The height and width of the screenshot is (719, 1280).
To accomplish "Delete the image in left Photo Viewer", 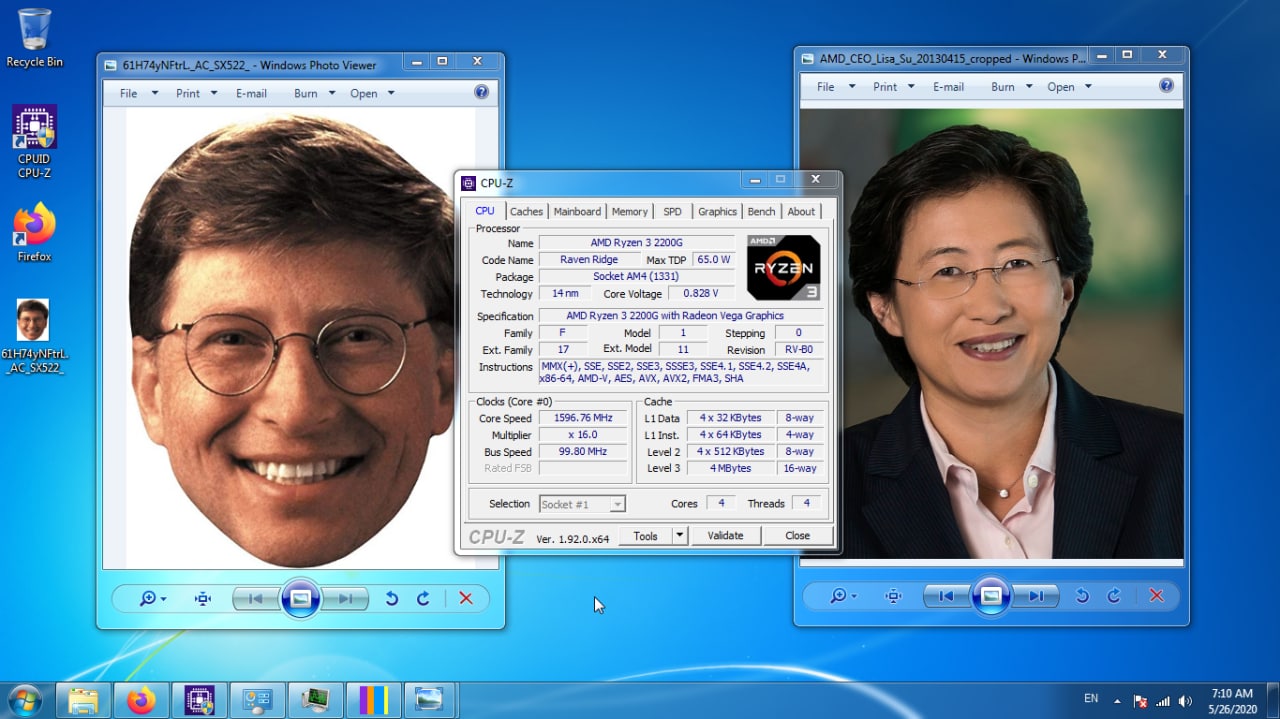I will pos(465,598).
